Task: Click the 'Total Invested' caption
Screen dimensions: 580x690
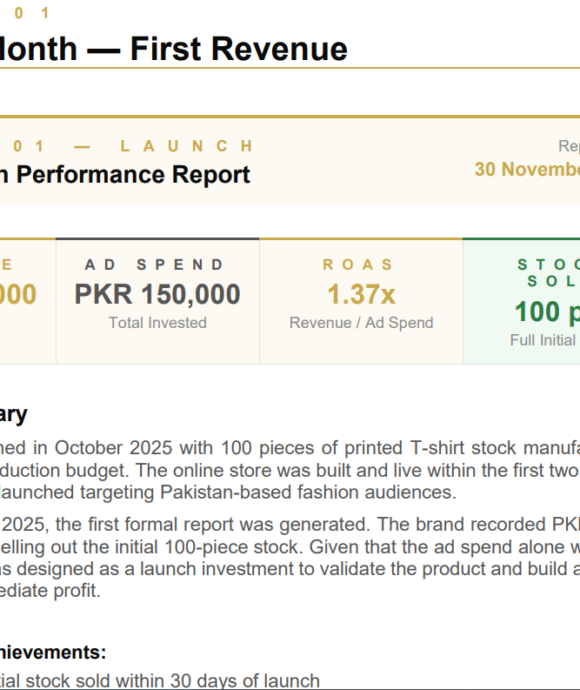Action: pyautogui.click(x=158, y=323)
